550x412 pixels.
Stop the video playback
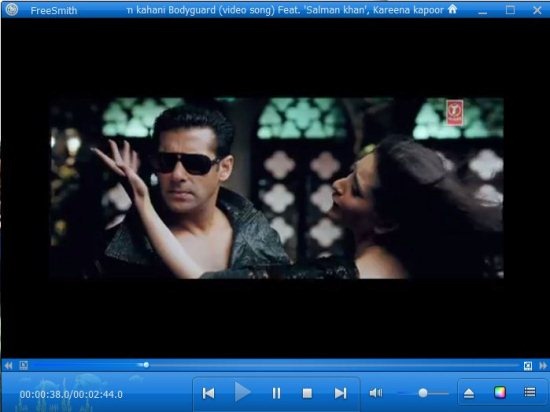tap(307, 393)
